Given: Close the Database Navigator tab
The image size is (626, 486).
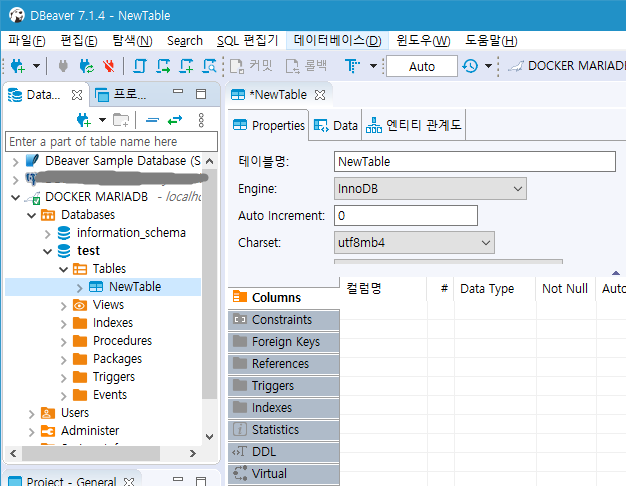Looking at the screenshot, I should pos(77,95).
